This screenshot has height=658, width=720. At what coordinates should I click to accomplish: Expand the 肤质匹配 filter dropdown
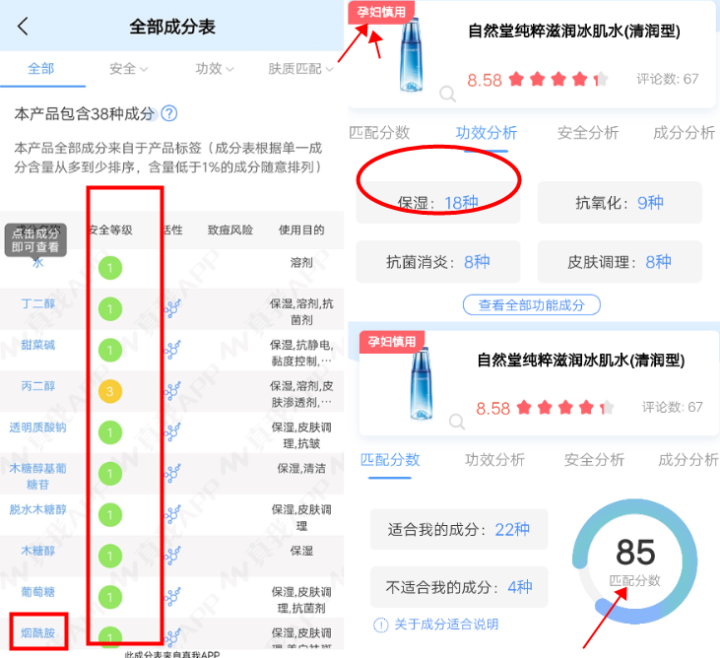point(301,69)
